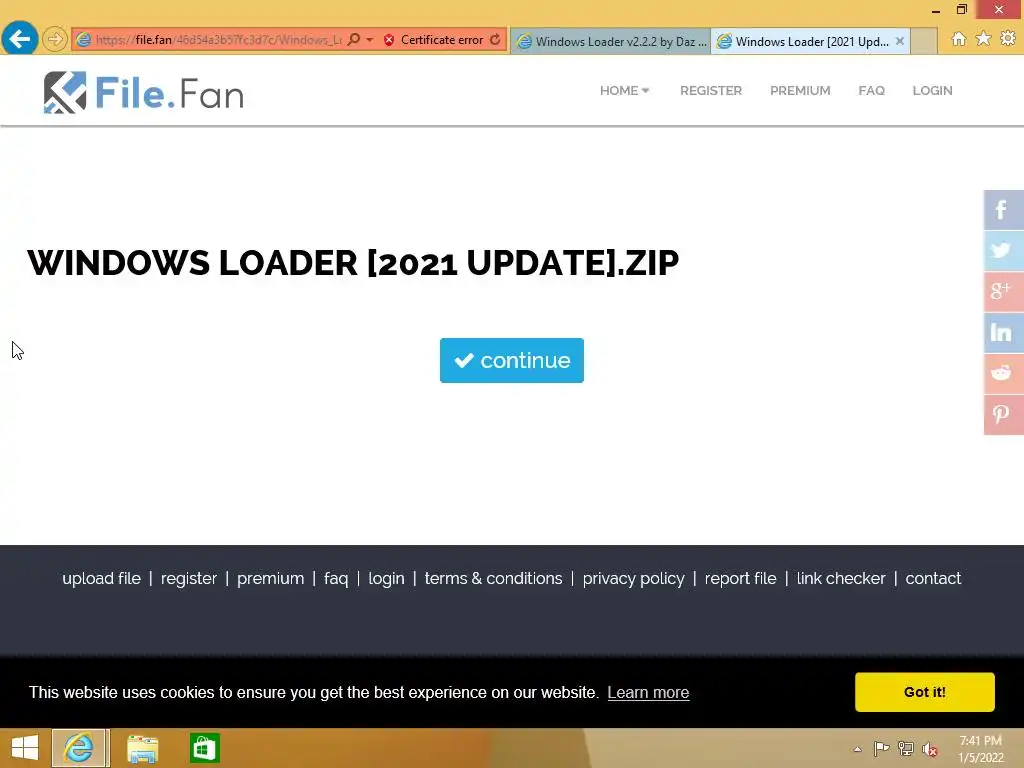This screenshot has width=1024, height=768.
Task: Open Favorites star icon
Action: pos(984,39)
